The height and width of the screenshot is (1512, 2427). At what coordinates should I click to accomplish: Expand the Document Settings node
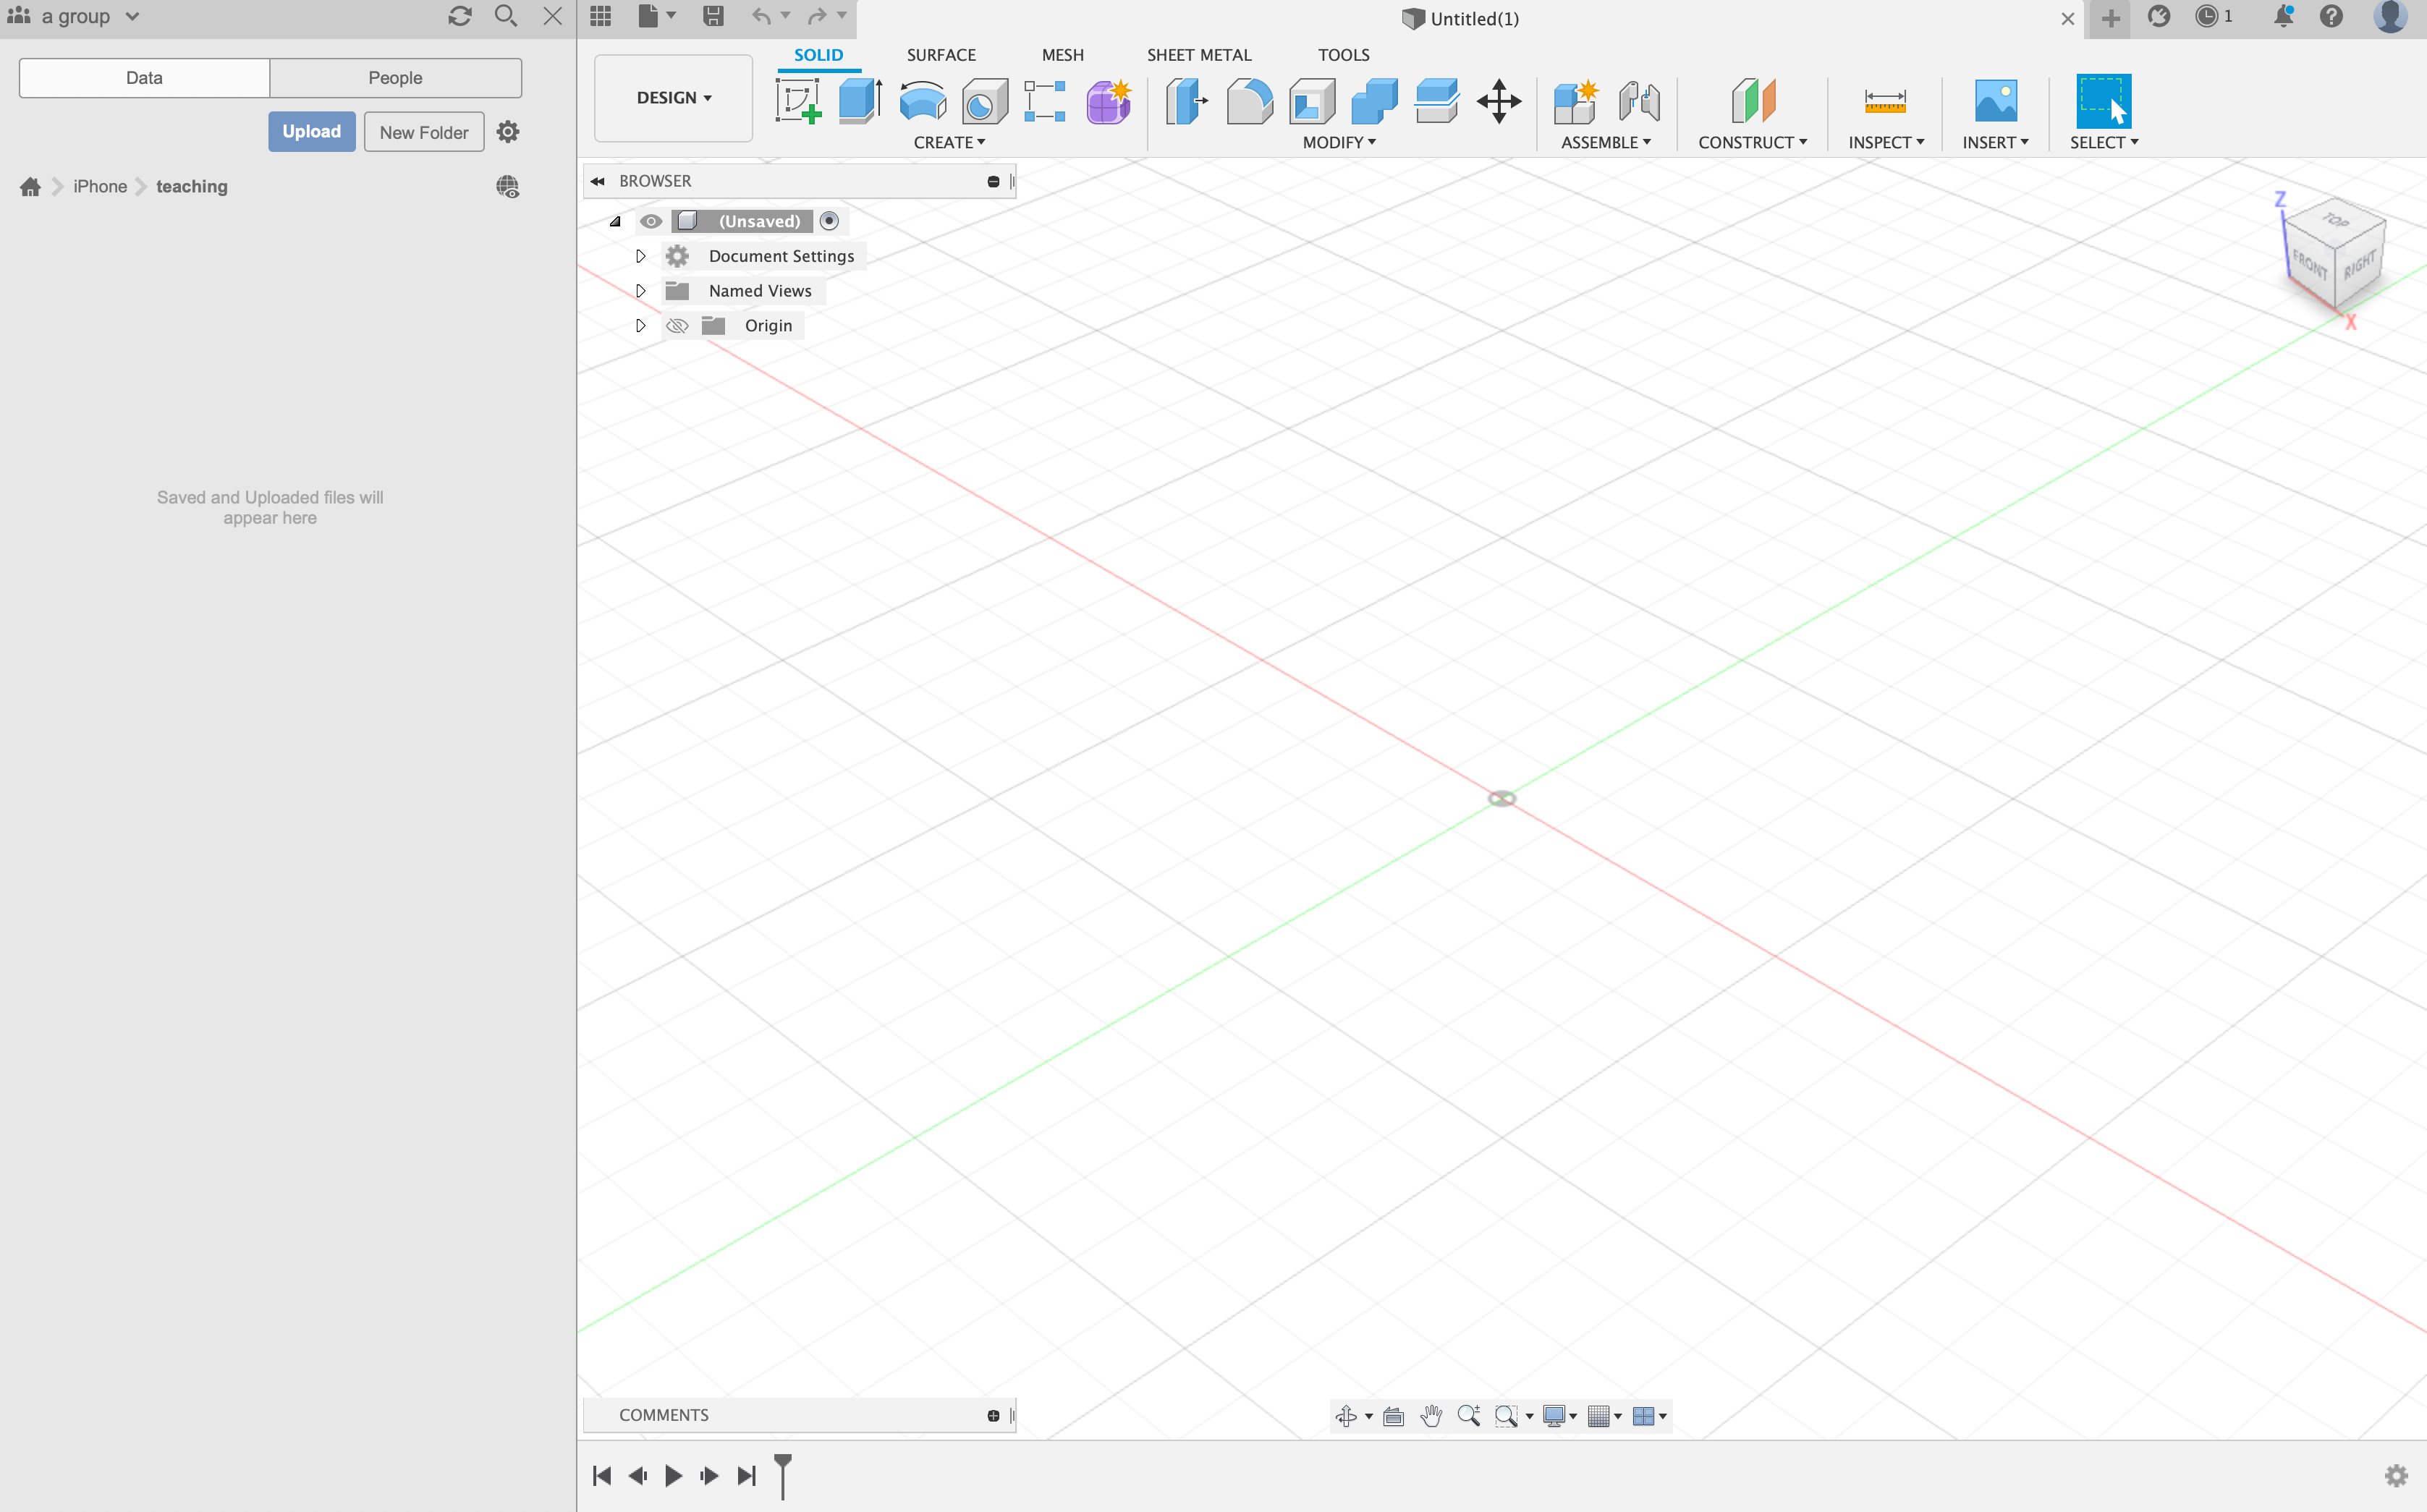[641, 256]
